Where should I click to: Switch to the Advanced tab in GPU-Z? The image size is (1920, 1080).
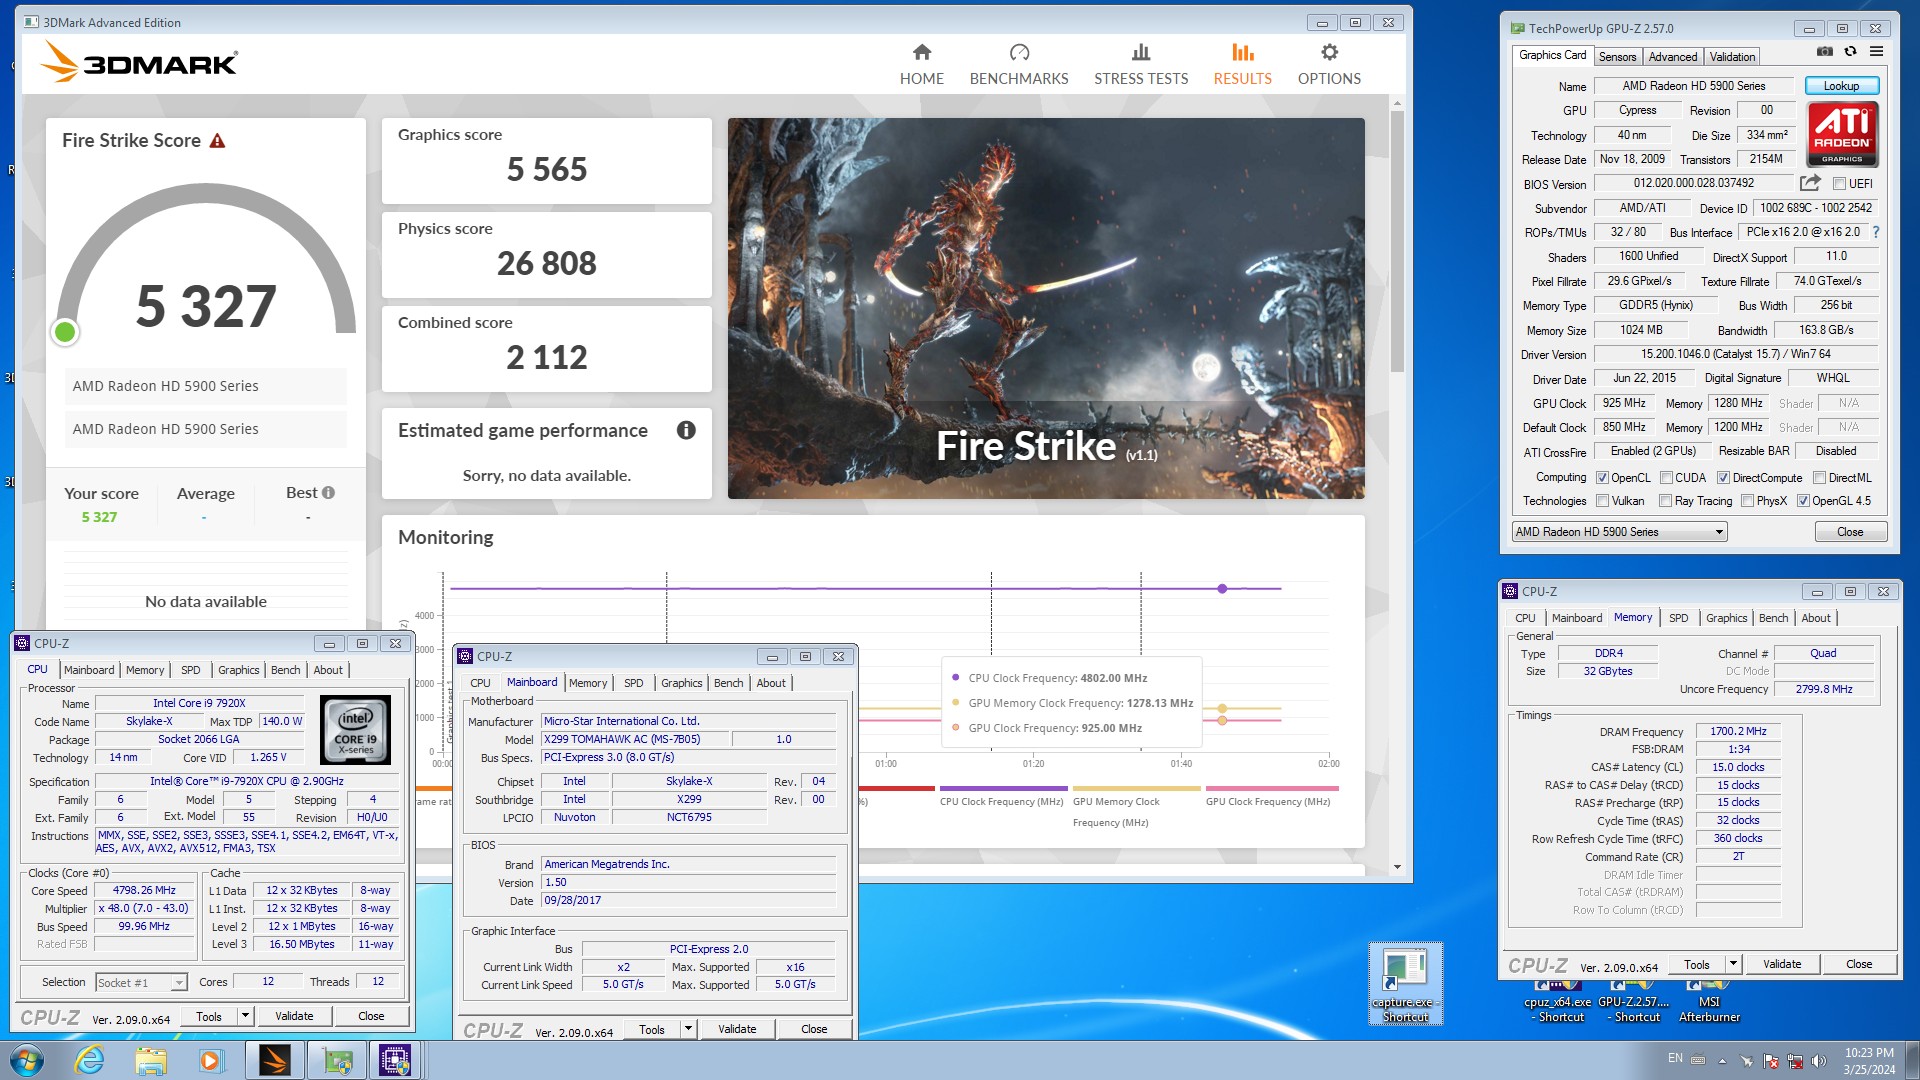(x=1672, y=57)
